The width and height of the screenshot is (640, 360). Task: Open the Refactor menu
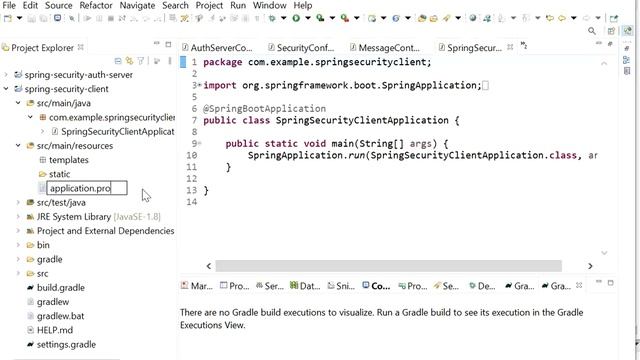tap(96, 6)
